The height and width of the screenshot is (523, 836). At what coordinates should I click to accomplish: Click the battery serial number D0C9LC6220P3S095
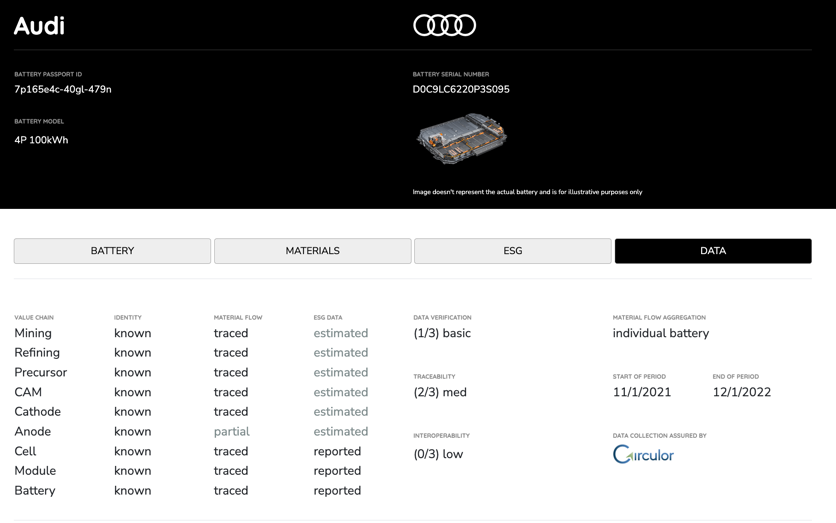[461, 89]
